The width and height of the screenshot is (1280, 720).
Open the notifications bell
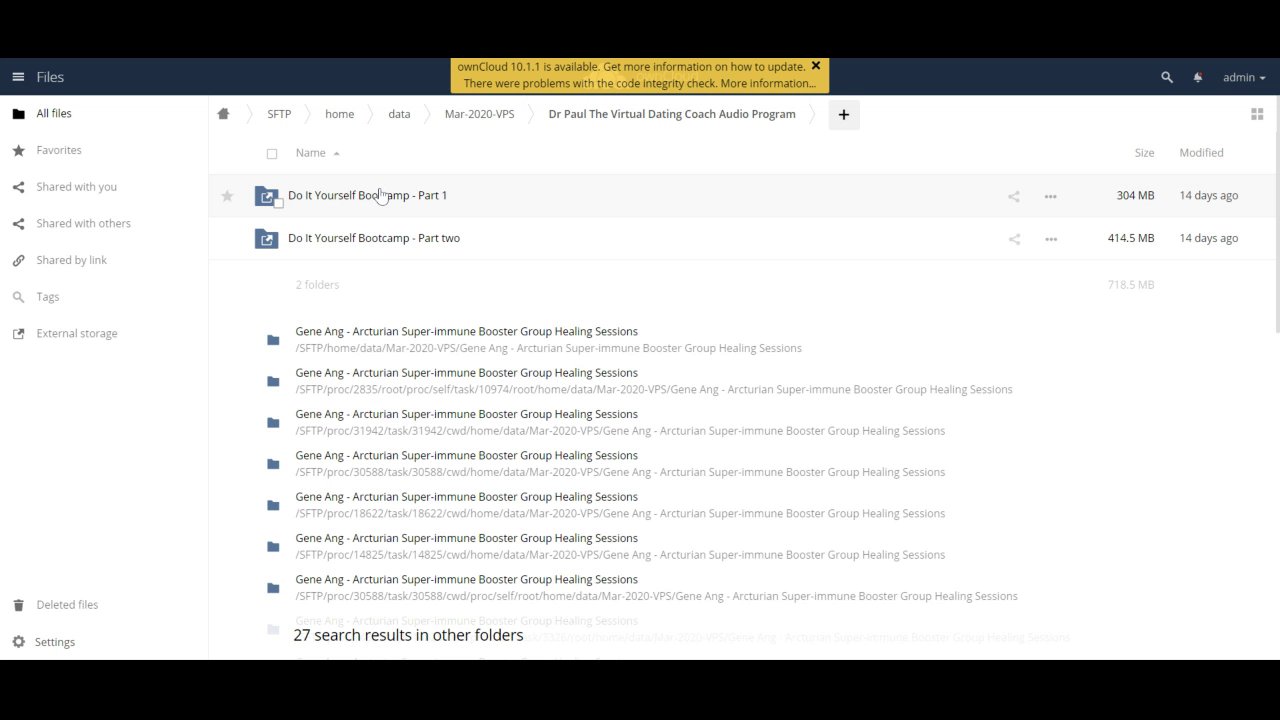pos(1198,77)
